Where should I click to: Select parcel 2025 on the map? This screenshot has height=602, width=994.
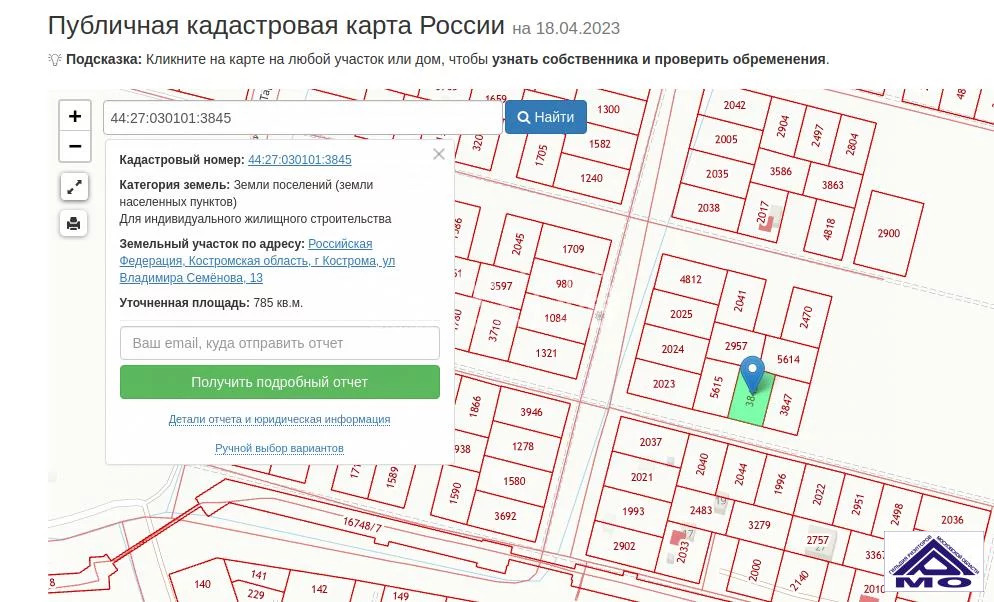coord(681,314)
